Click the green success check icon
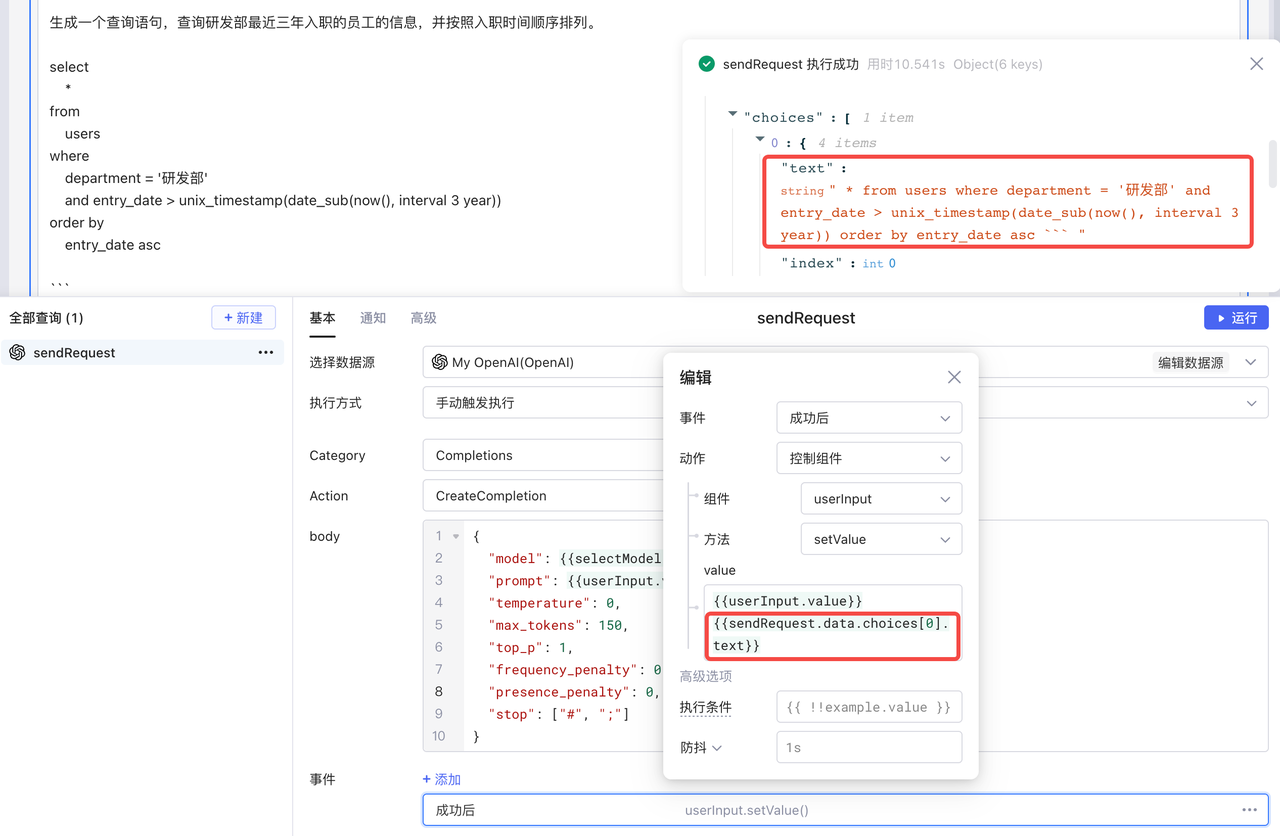Viewport: 1280px width, 836px height. [707, 64]
